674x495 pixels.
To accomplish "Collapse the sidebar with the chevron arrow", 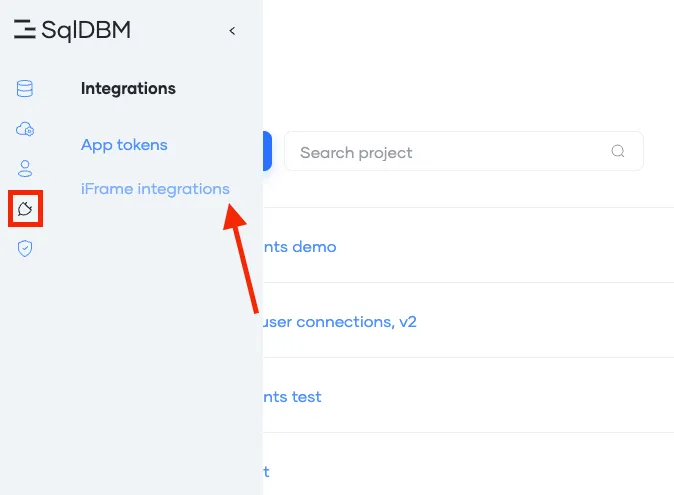I will pos(232,31).
